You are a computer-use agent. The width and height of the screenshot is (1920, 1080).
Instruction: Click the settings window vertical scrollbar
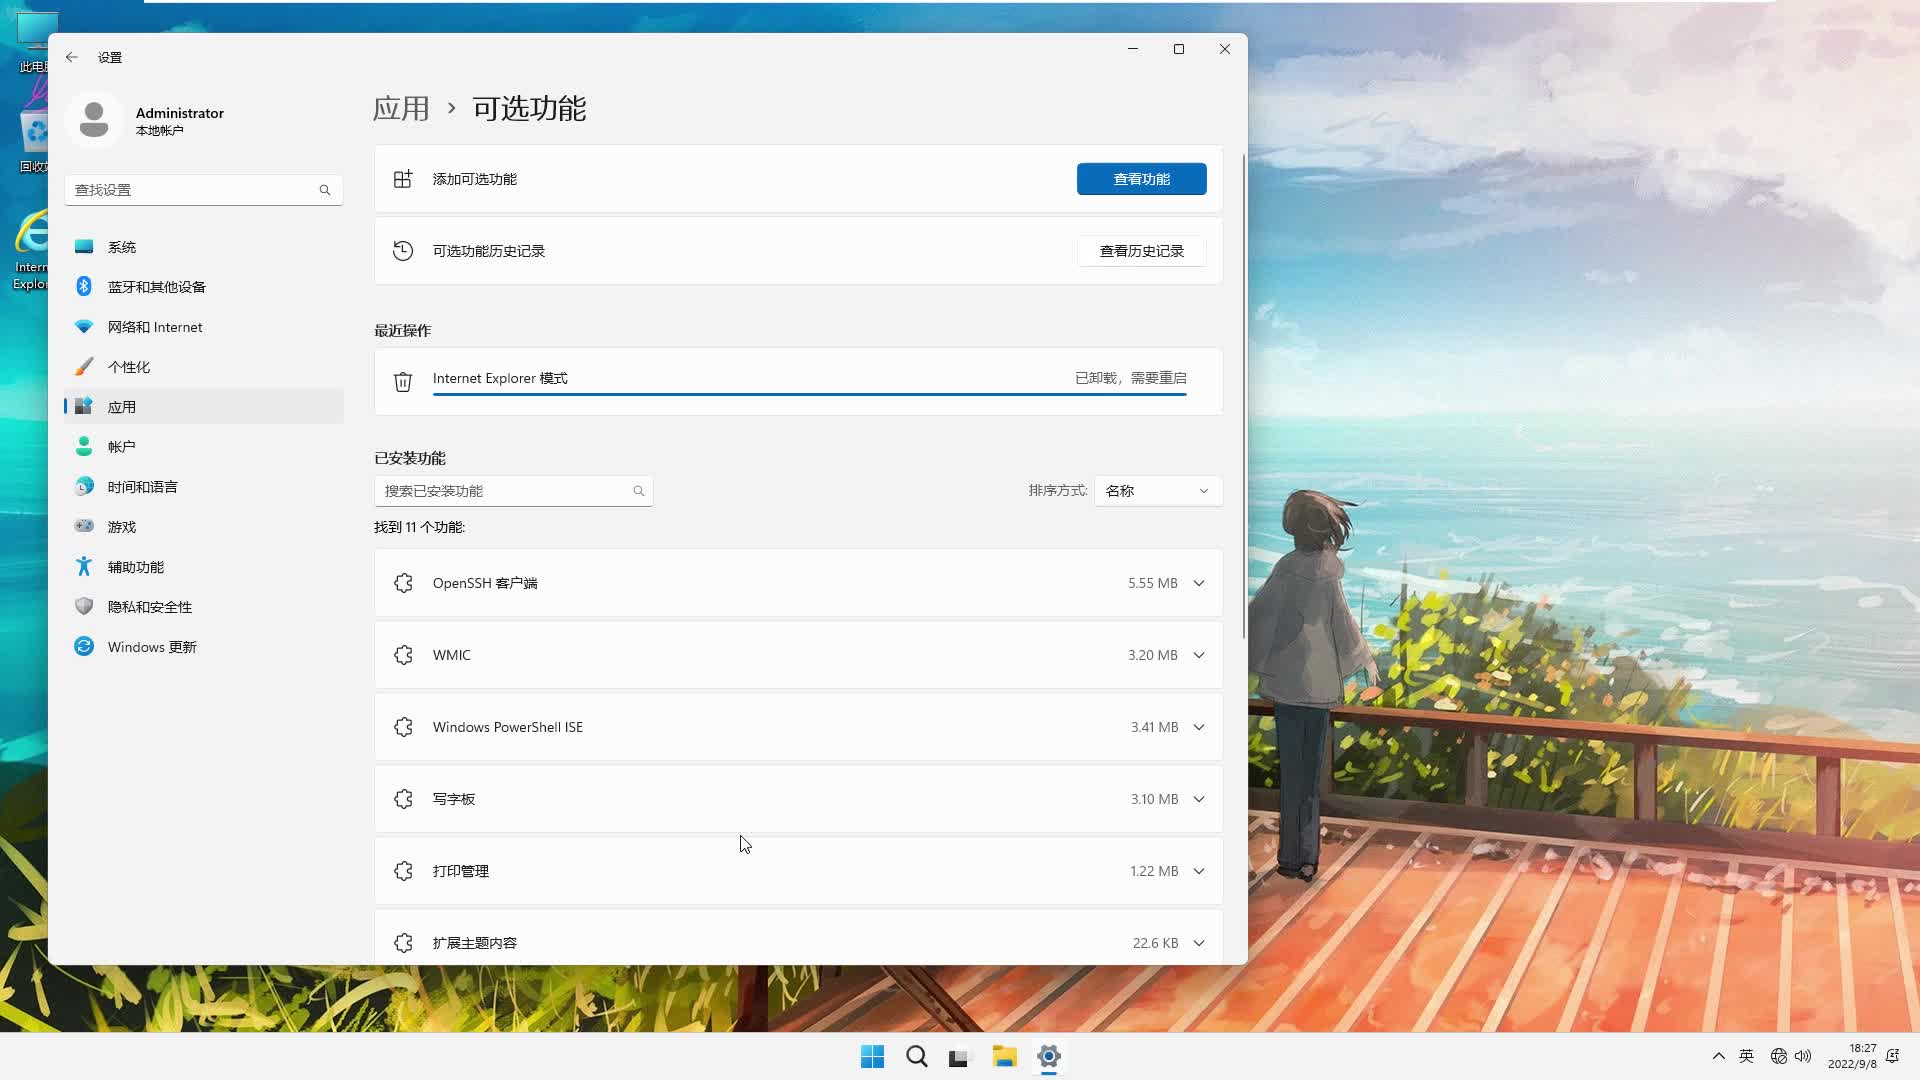coord(1244,396)
